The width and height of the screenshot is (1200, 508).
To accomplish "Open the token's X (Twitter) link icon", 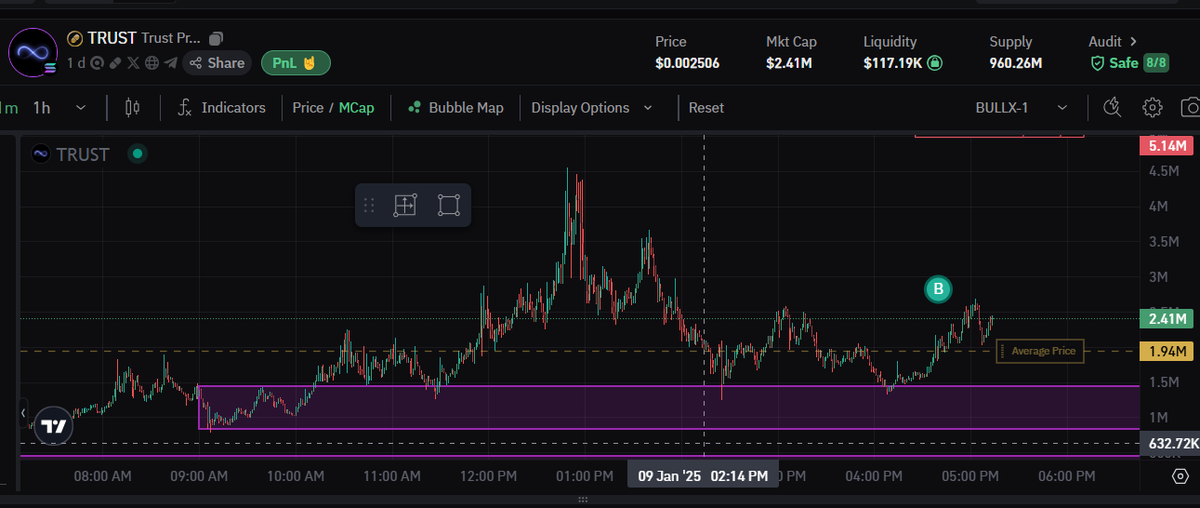I will coord(133,63).
